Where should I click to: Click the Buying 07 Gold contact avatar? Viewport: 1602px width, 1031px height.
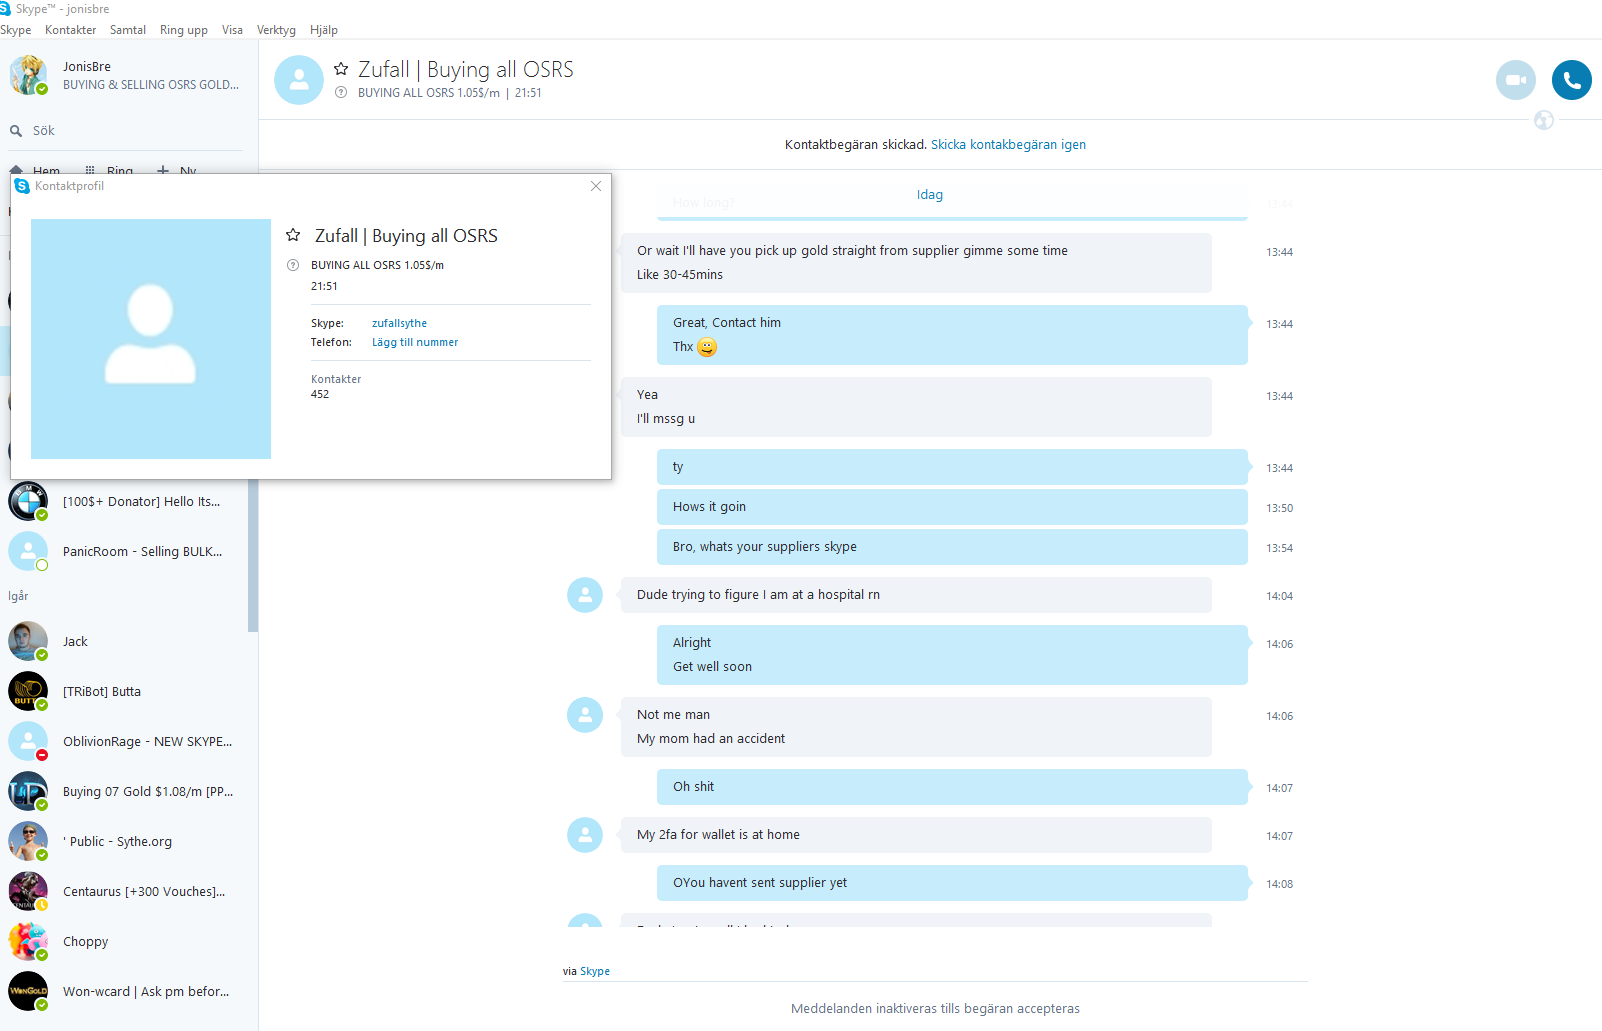coord(28,792)
